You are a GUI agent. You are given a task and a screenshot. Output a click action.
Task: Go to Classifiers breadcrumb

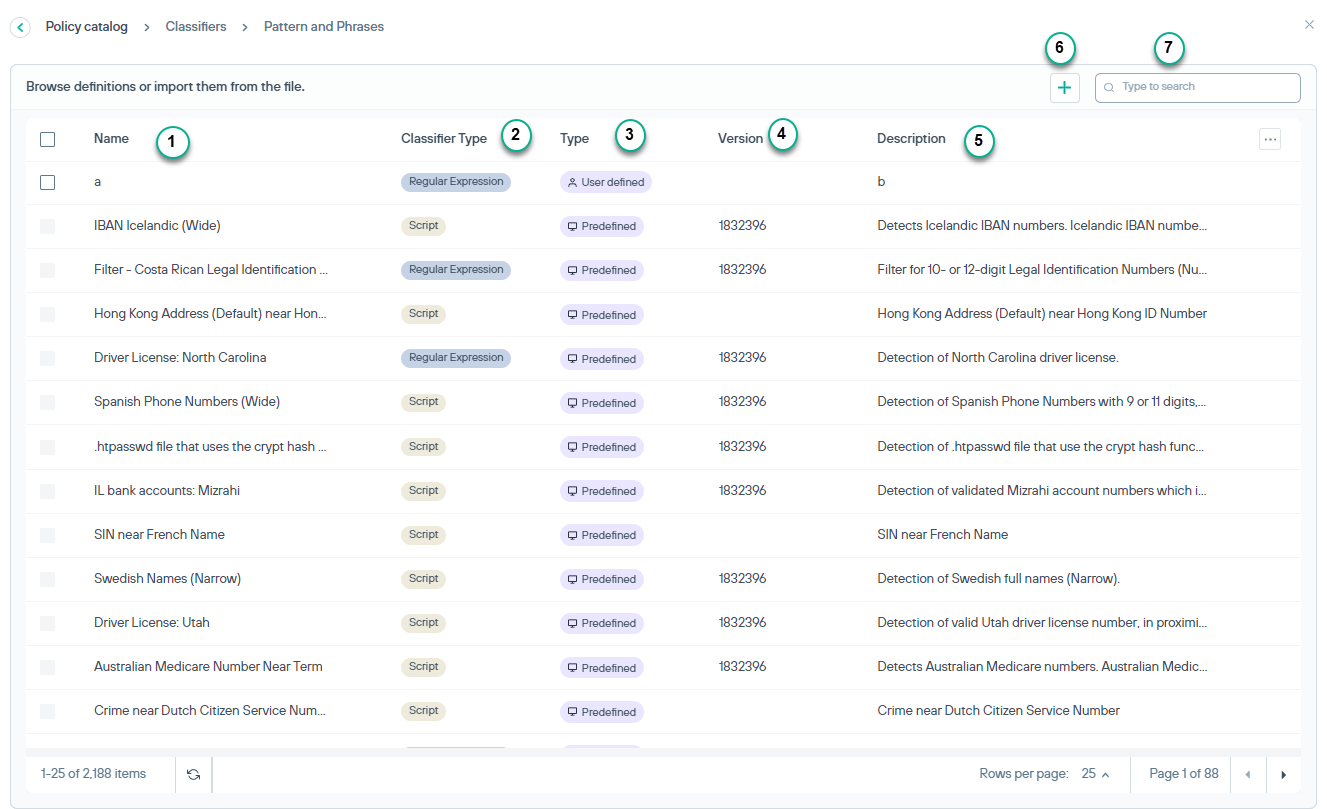(x=196, y=27)
